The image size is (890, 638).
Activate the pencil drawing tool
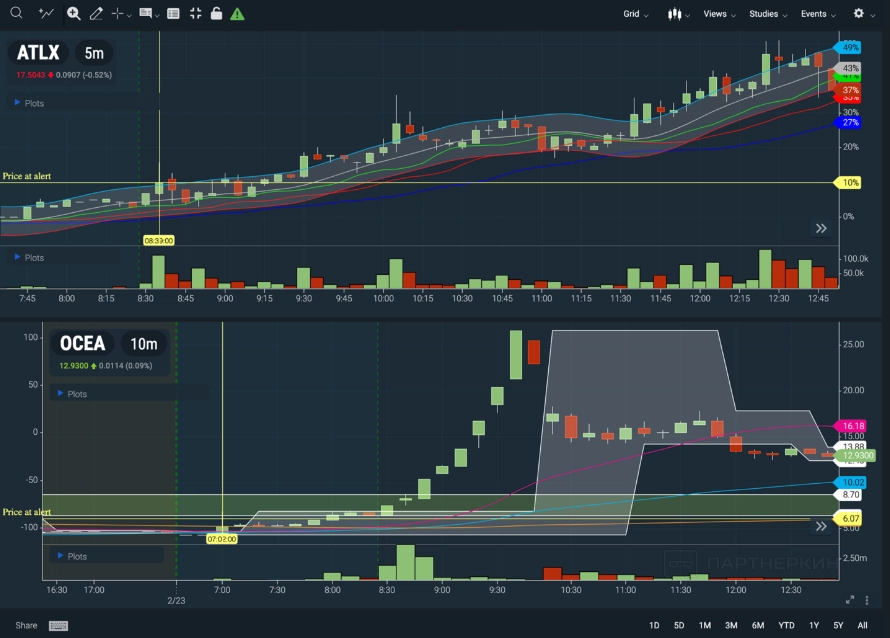pos(96,14)
